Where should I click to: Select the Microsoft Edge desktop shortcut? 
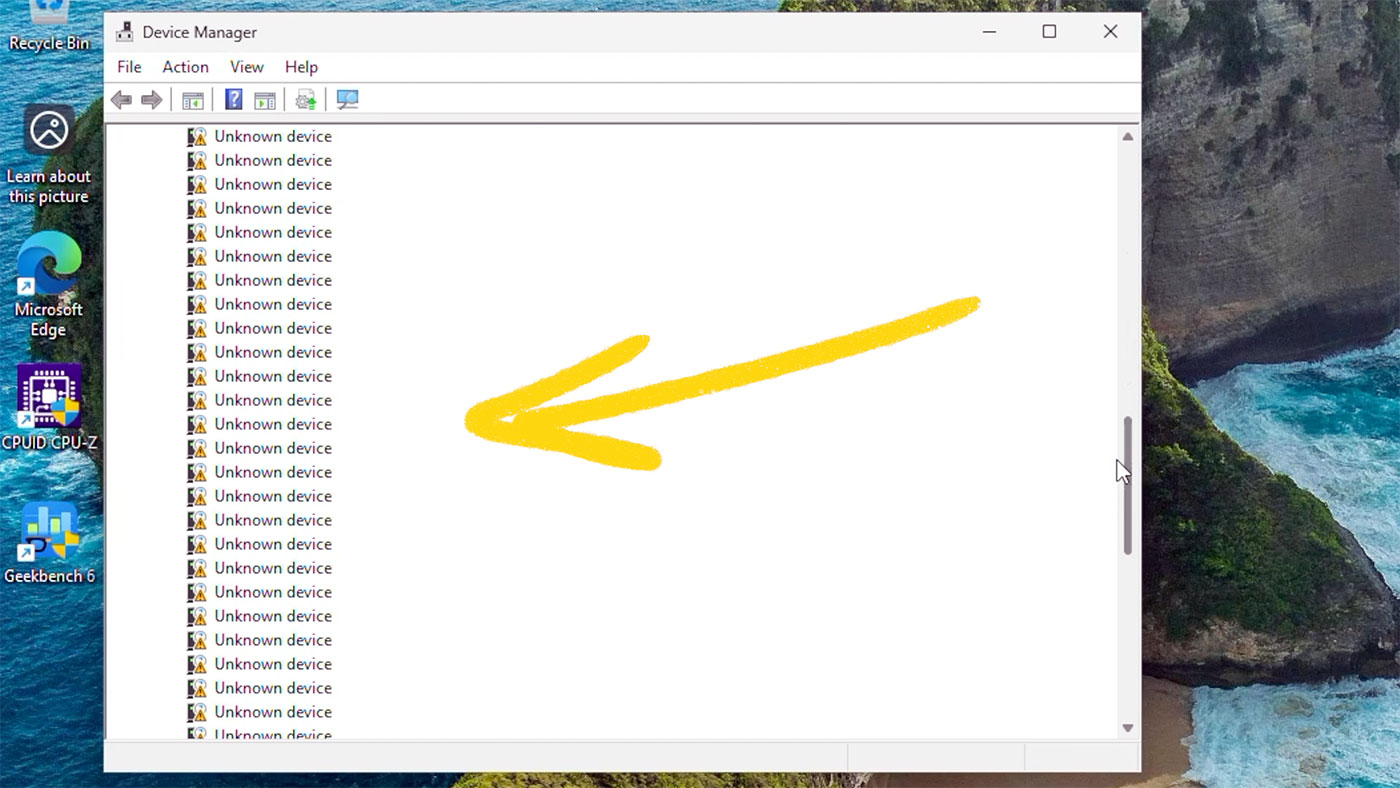tap(48, 285)
